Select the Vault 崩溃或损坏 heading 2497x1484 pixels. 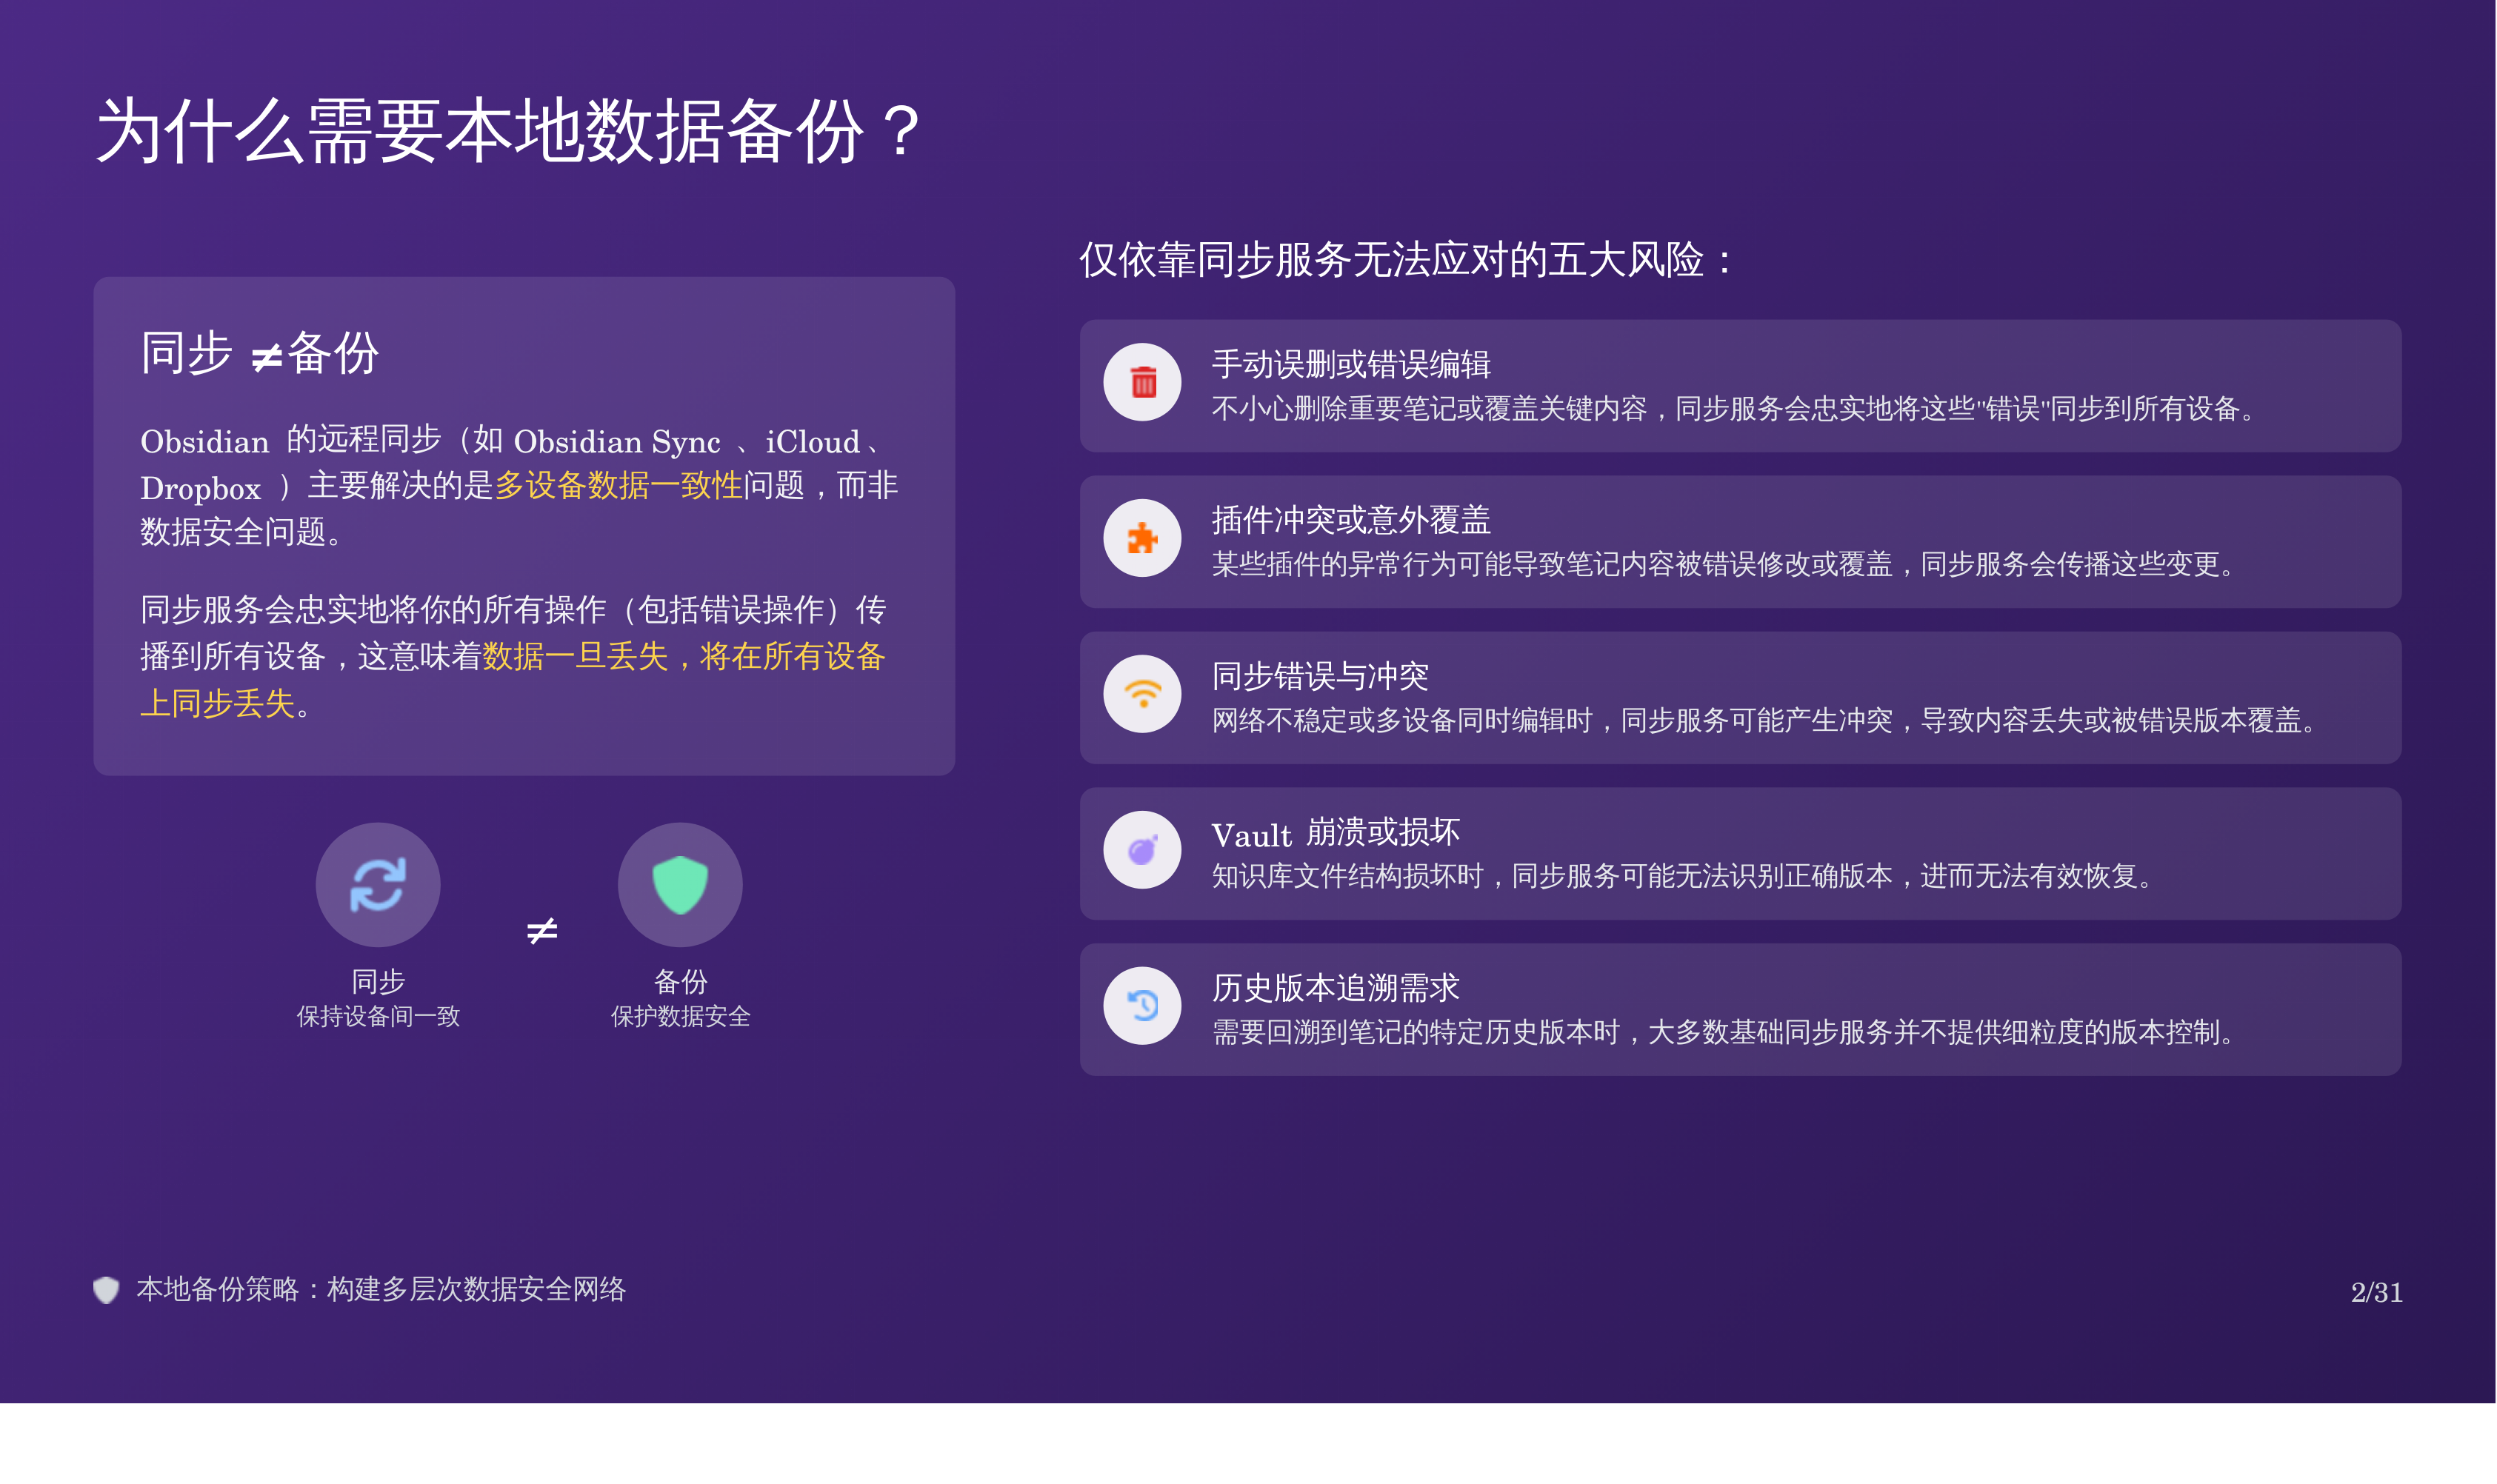tap(1335, 832)
